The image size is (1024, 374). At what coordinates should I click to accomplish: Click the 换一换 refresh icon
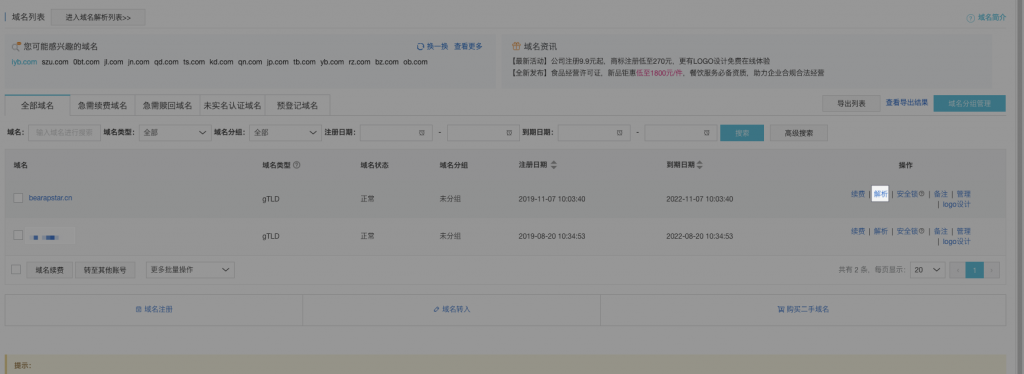point(421,46)
